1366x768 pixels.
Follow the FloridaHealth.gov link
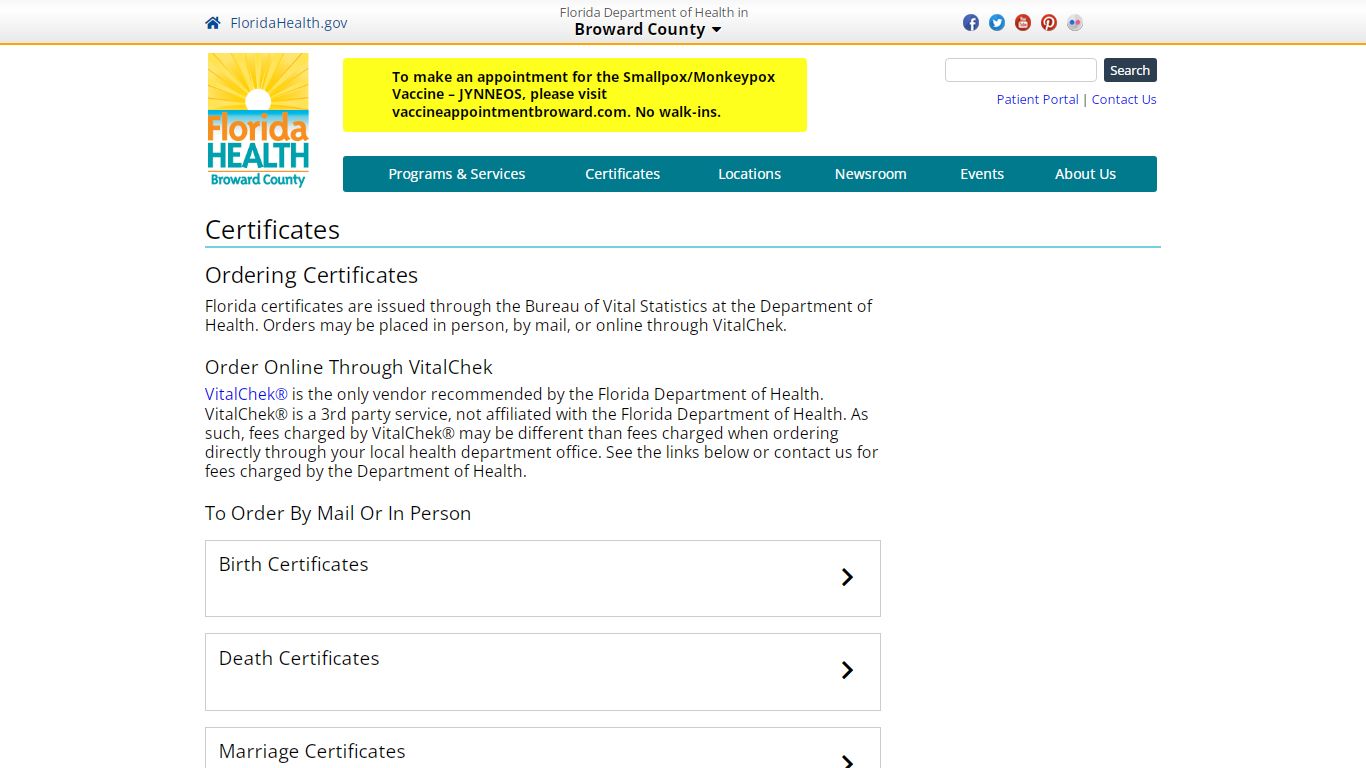(289, 23)
